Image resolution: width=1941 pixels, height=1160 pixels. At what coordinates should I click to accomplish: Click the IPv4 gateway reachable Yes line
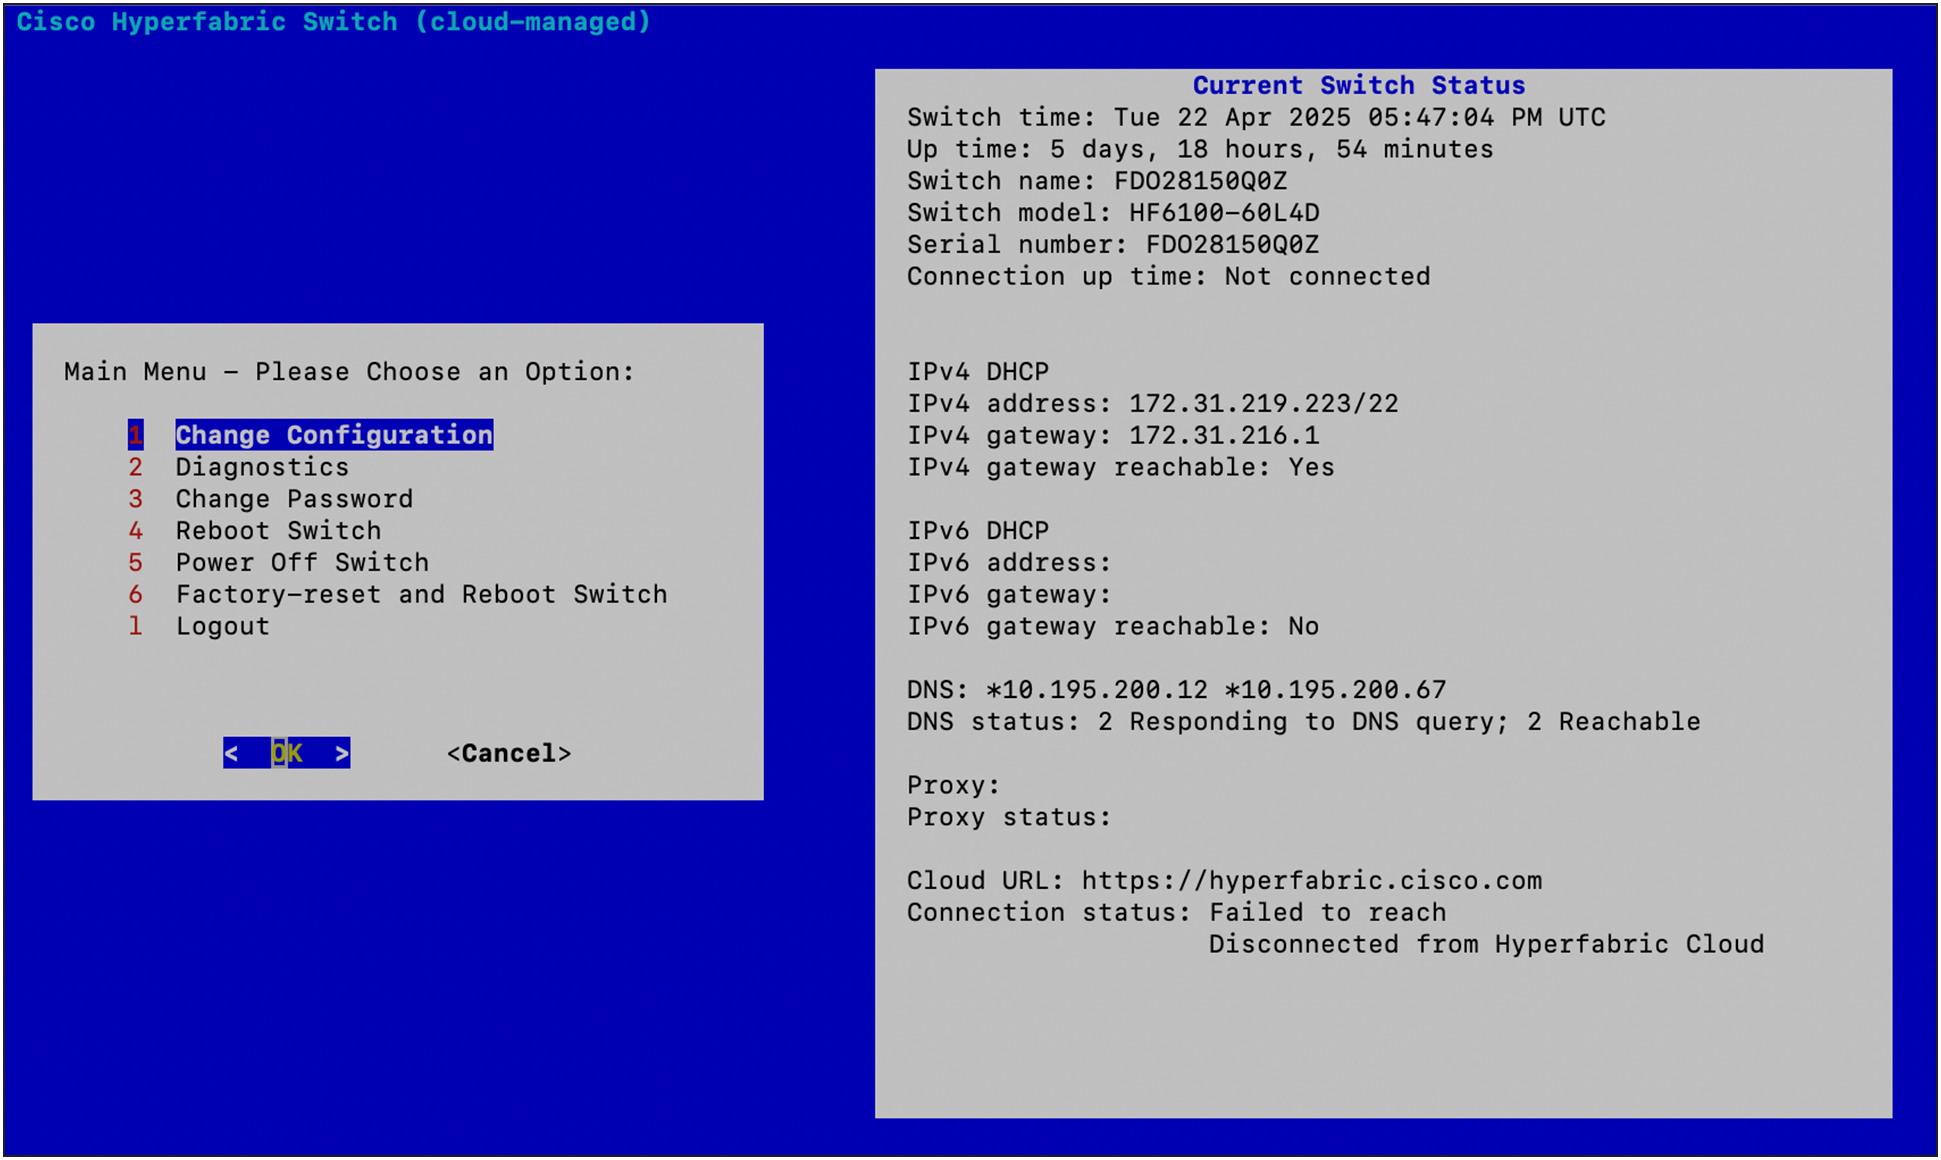1120,468
